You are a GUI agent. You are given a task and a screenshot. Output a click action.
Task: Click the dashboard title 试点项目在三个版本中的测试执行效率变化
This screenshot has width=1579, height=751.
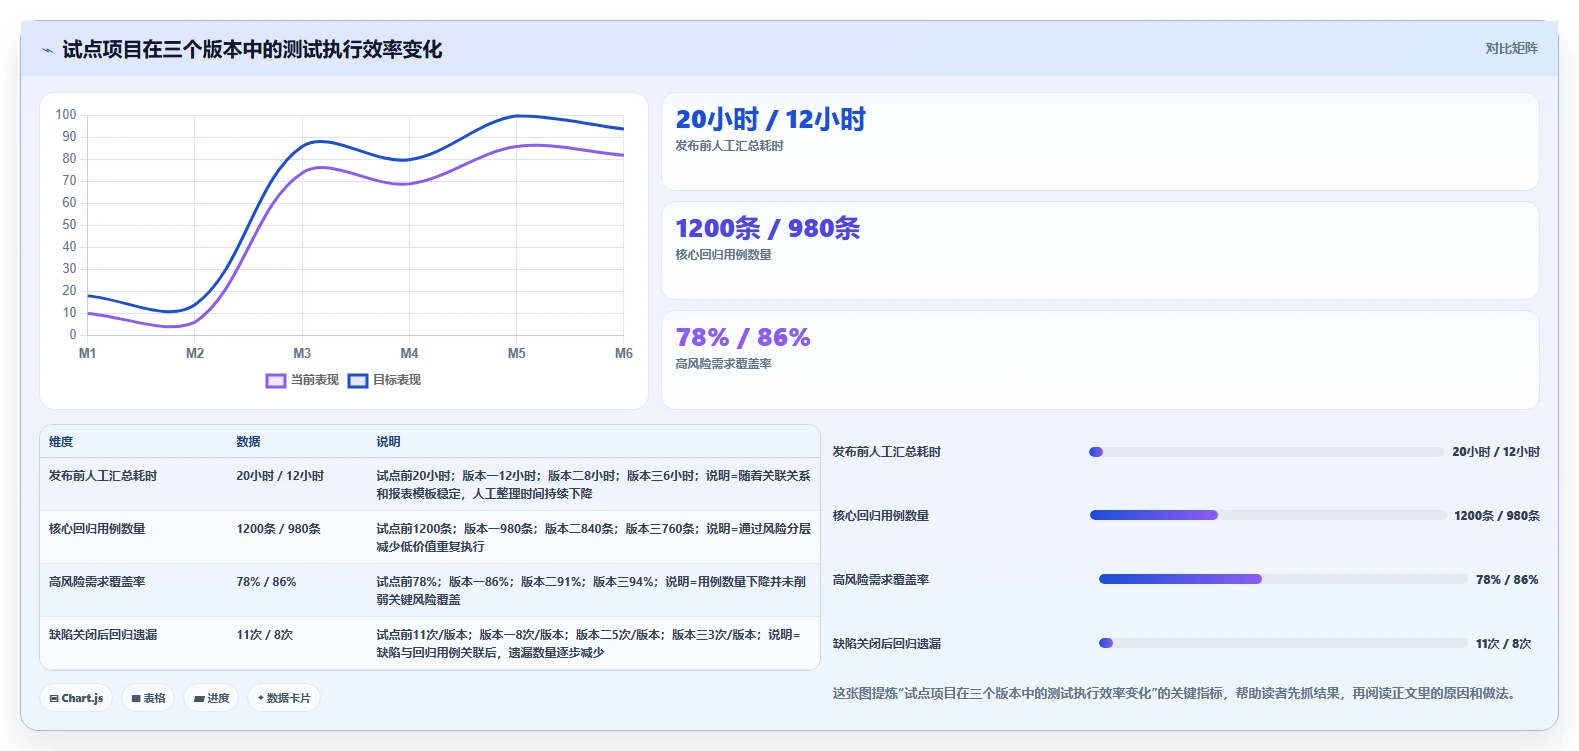pyautogui.click(x=252, y=50)
